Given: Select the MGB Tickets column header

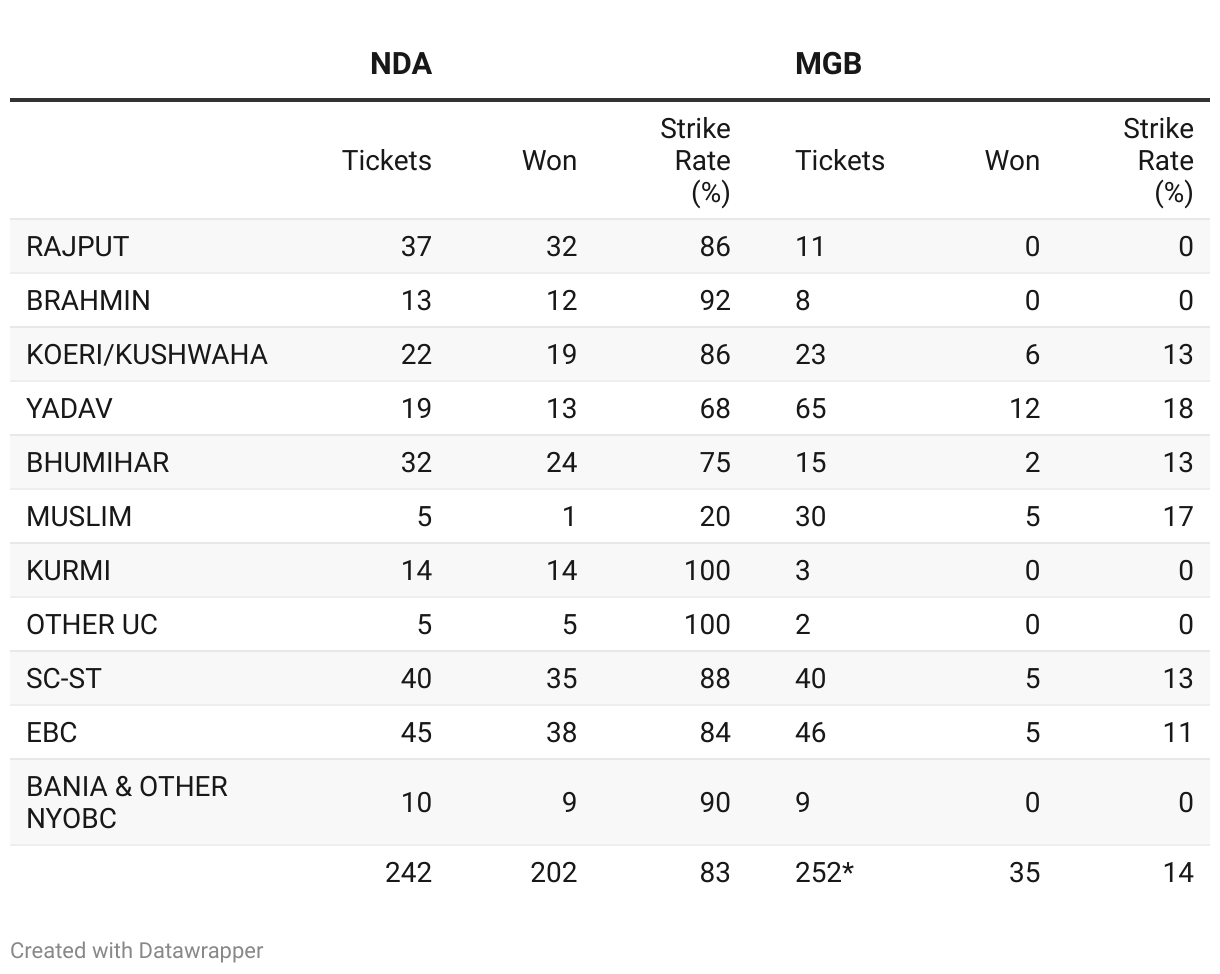Looking at the screenshot, I should (x=840, y=161).
